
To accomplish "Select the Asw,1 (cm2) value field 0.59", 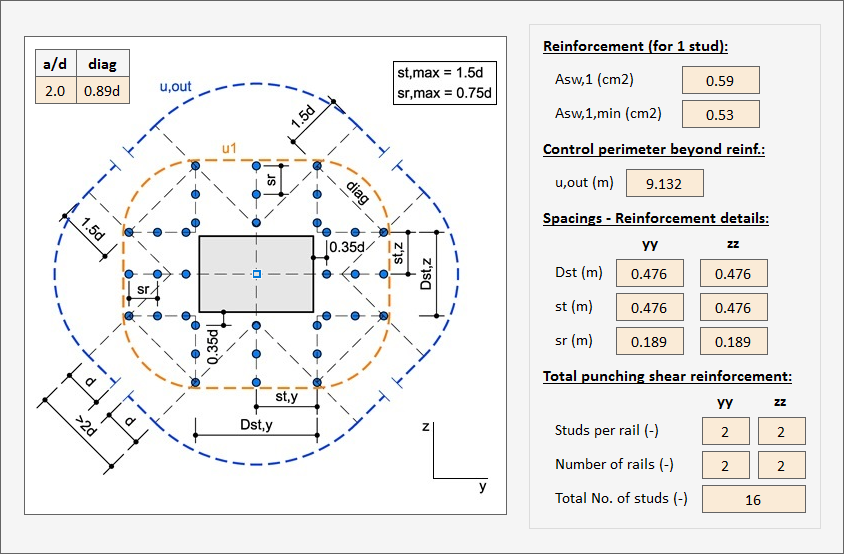I will [x=720, y=80].
